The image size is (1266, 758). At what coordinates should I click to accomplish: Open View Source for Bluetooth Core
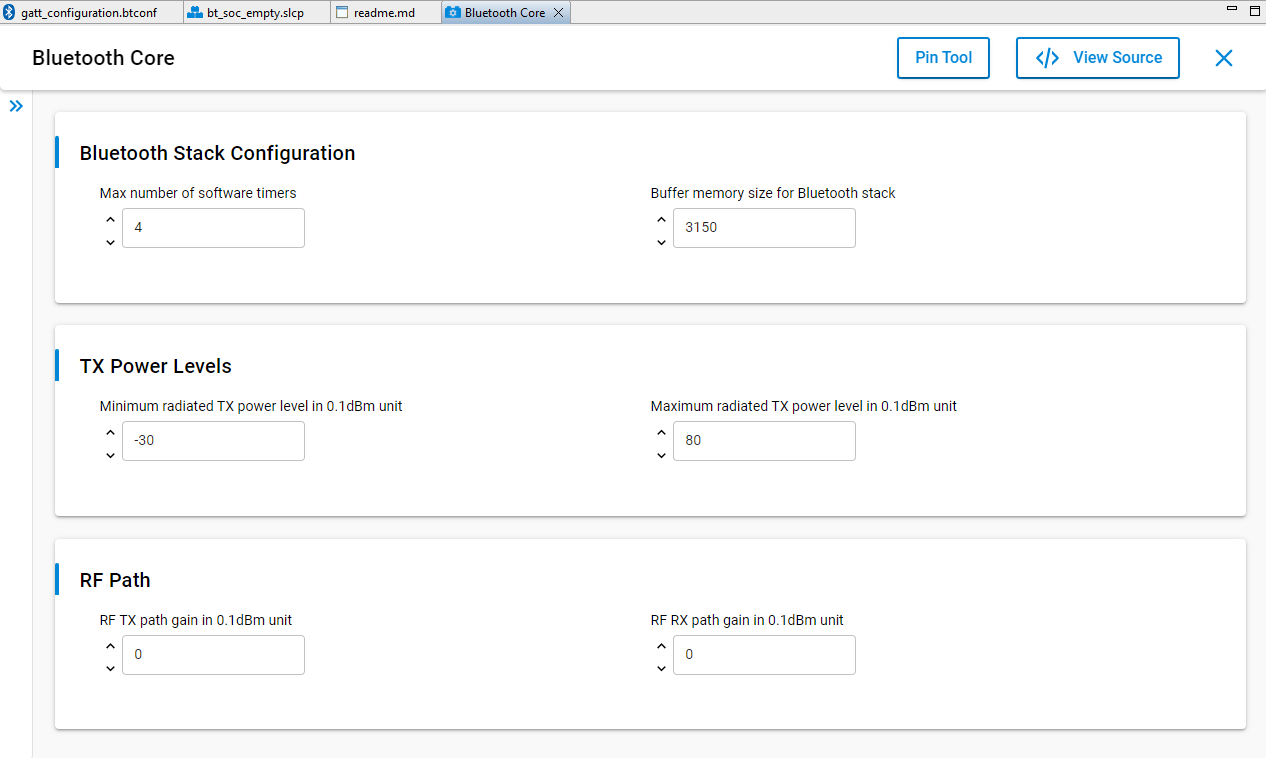click(x=1097, y=57)
